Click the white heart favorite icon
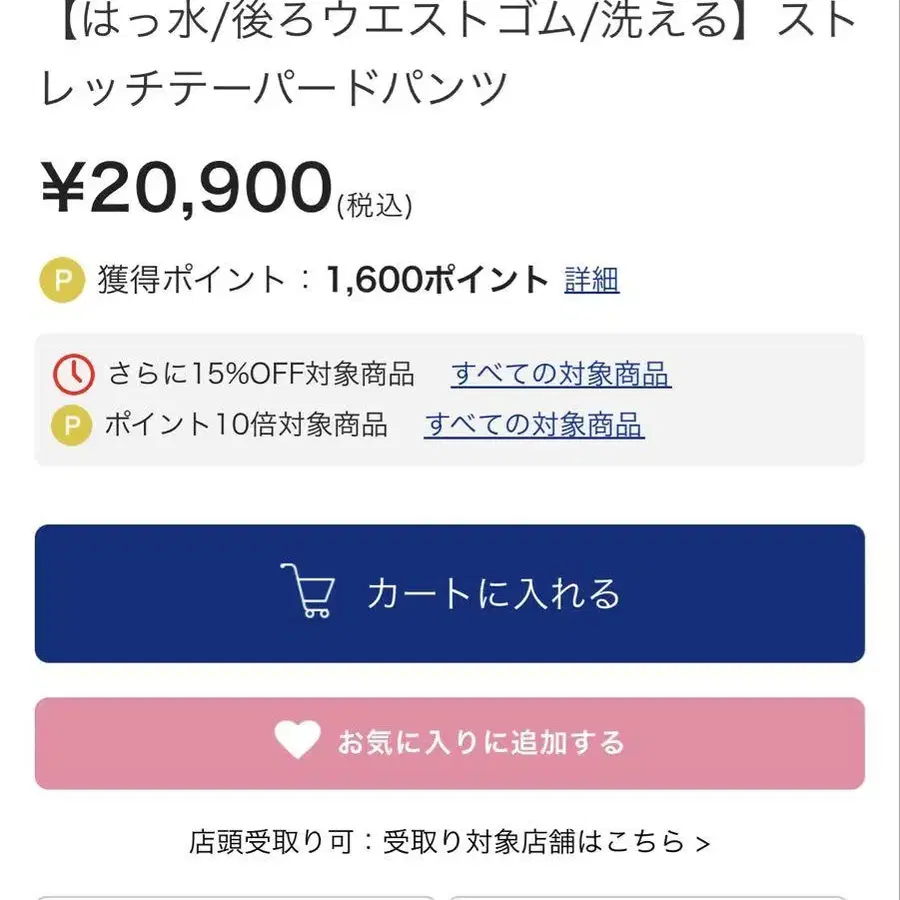 [297, 741]
